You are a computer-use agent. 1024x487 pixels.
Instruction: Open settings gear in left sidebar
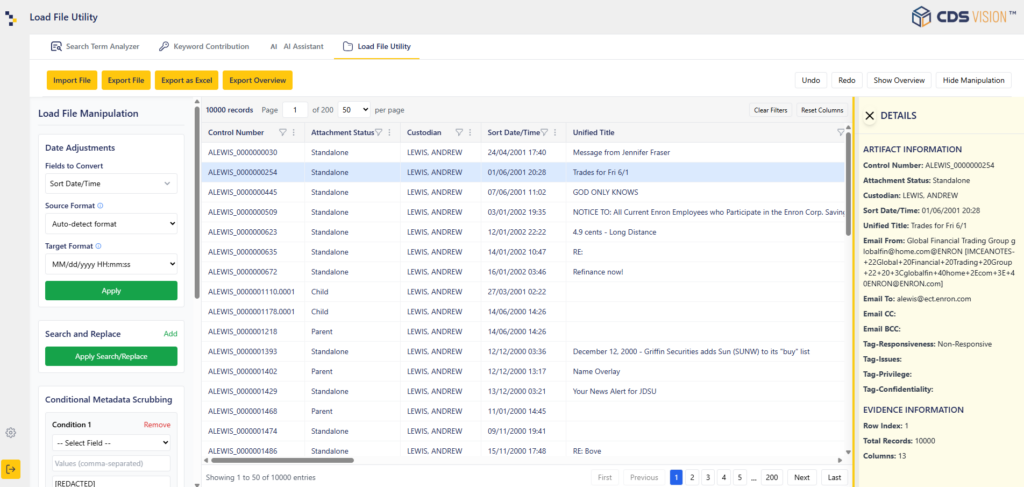tap(10, 433)
